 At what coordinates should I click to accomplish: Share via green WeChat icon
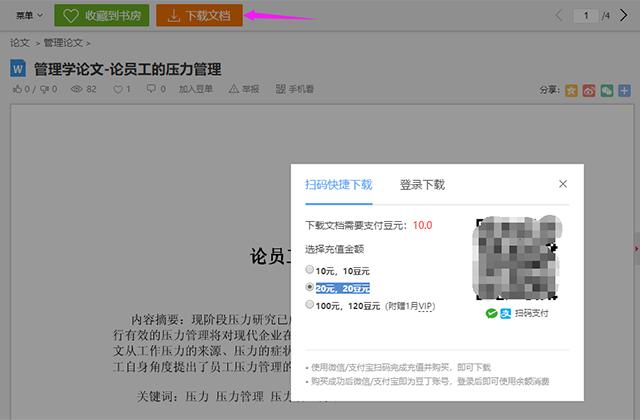pos(607,90)
